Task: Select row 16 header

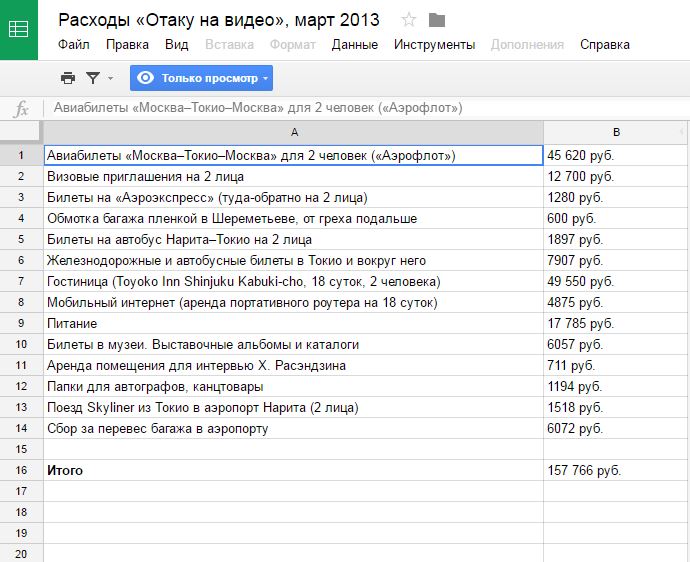Action: point(21,470)
